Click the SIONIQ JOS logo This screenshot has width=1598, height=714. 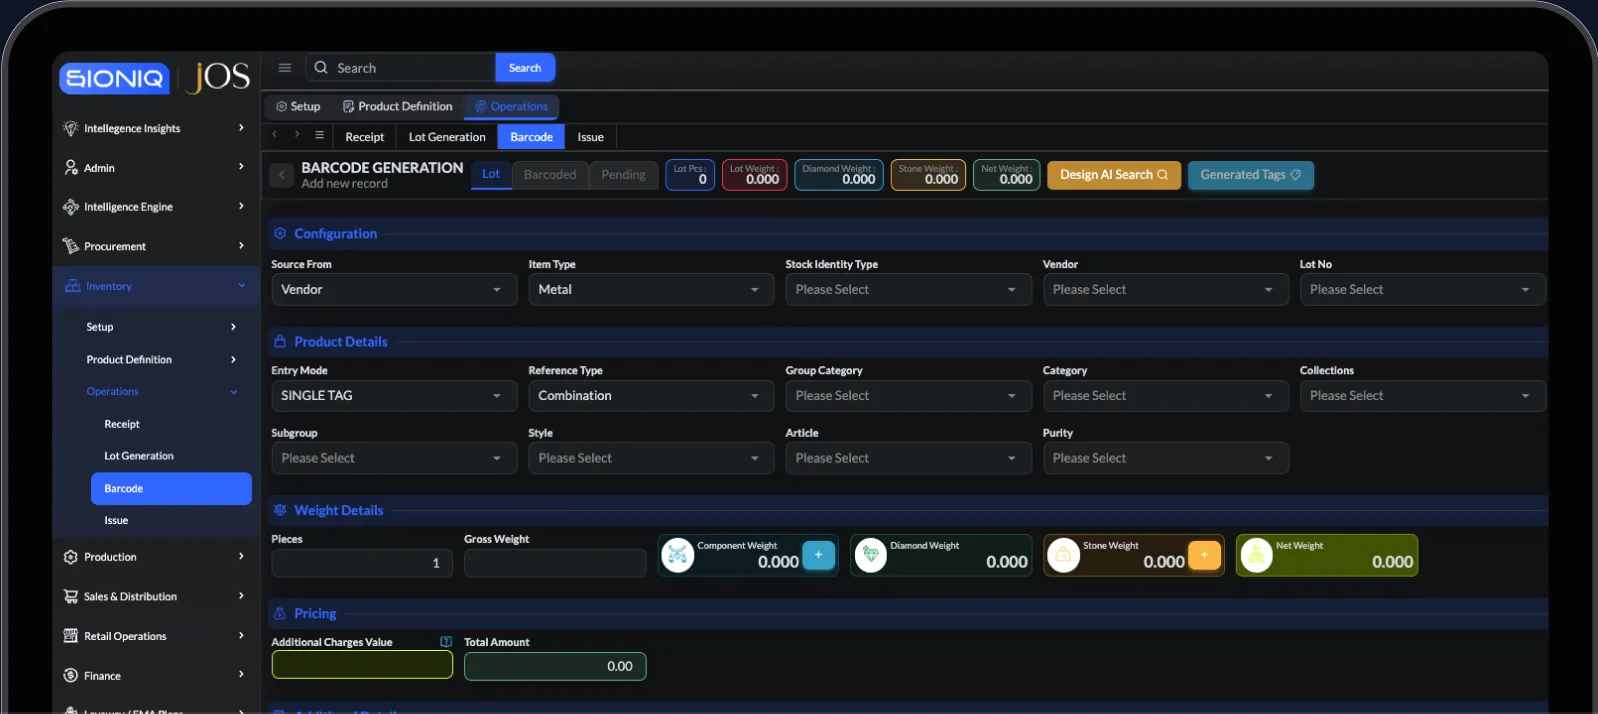[x=155, y=78]
